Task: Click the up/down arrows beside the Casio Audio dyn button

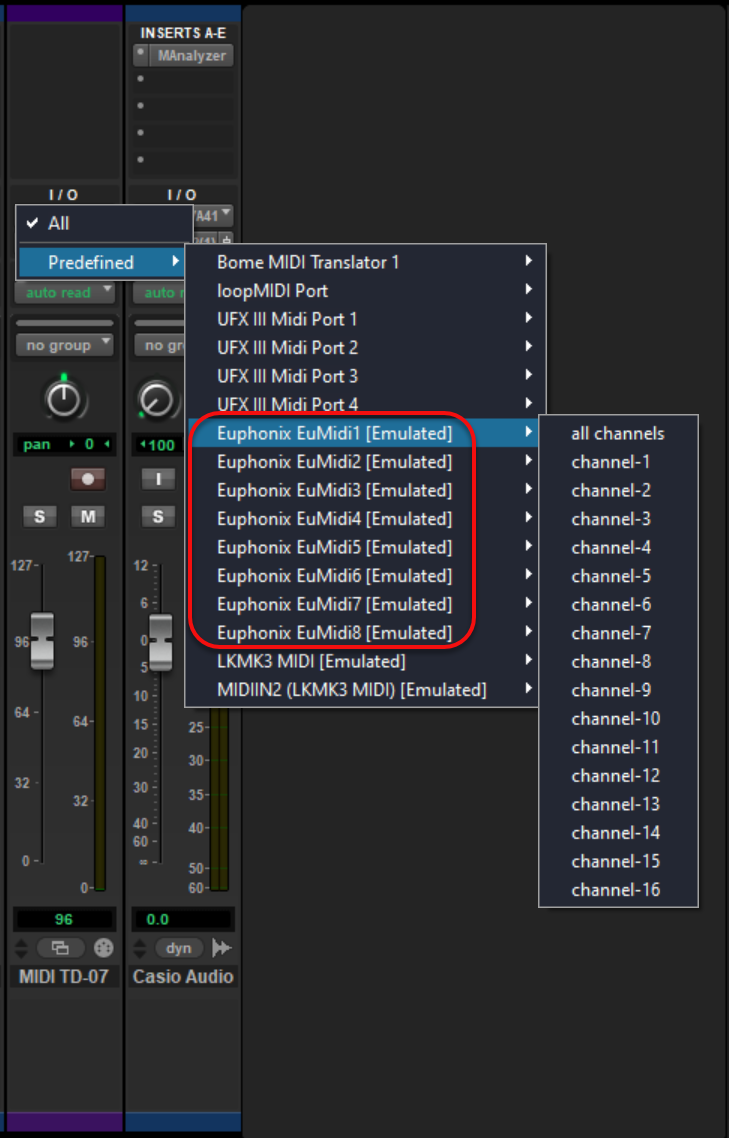Action: (142, 948)
